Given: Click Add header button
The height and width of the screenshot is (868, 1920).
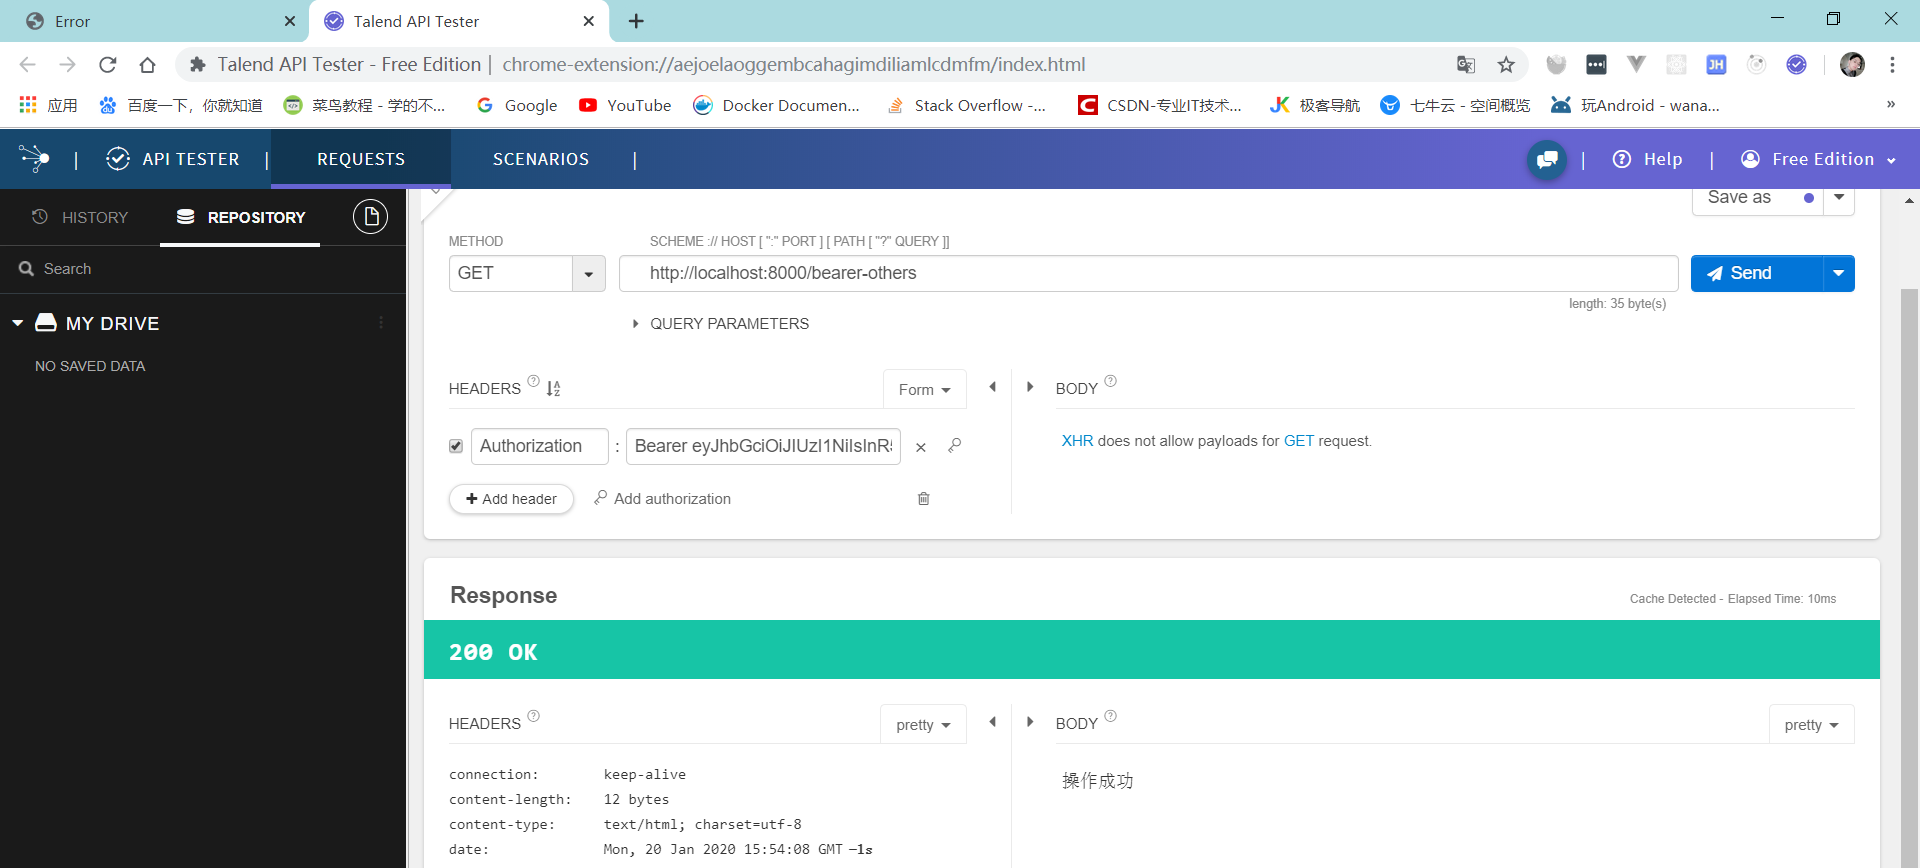Looking at the screenshot, I should click(511, 499).
